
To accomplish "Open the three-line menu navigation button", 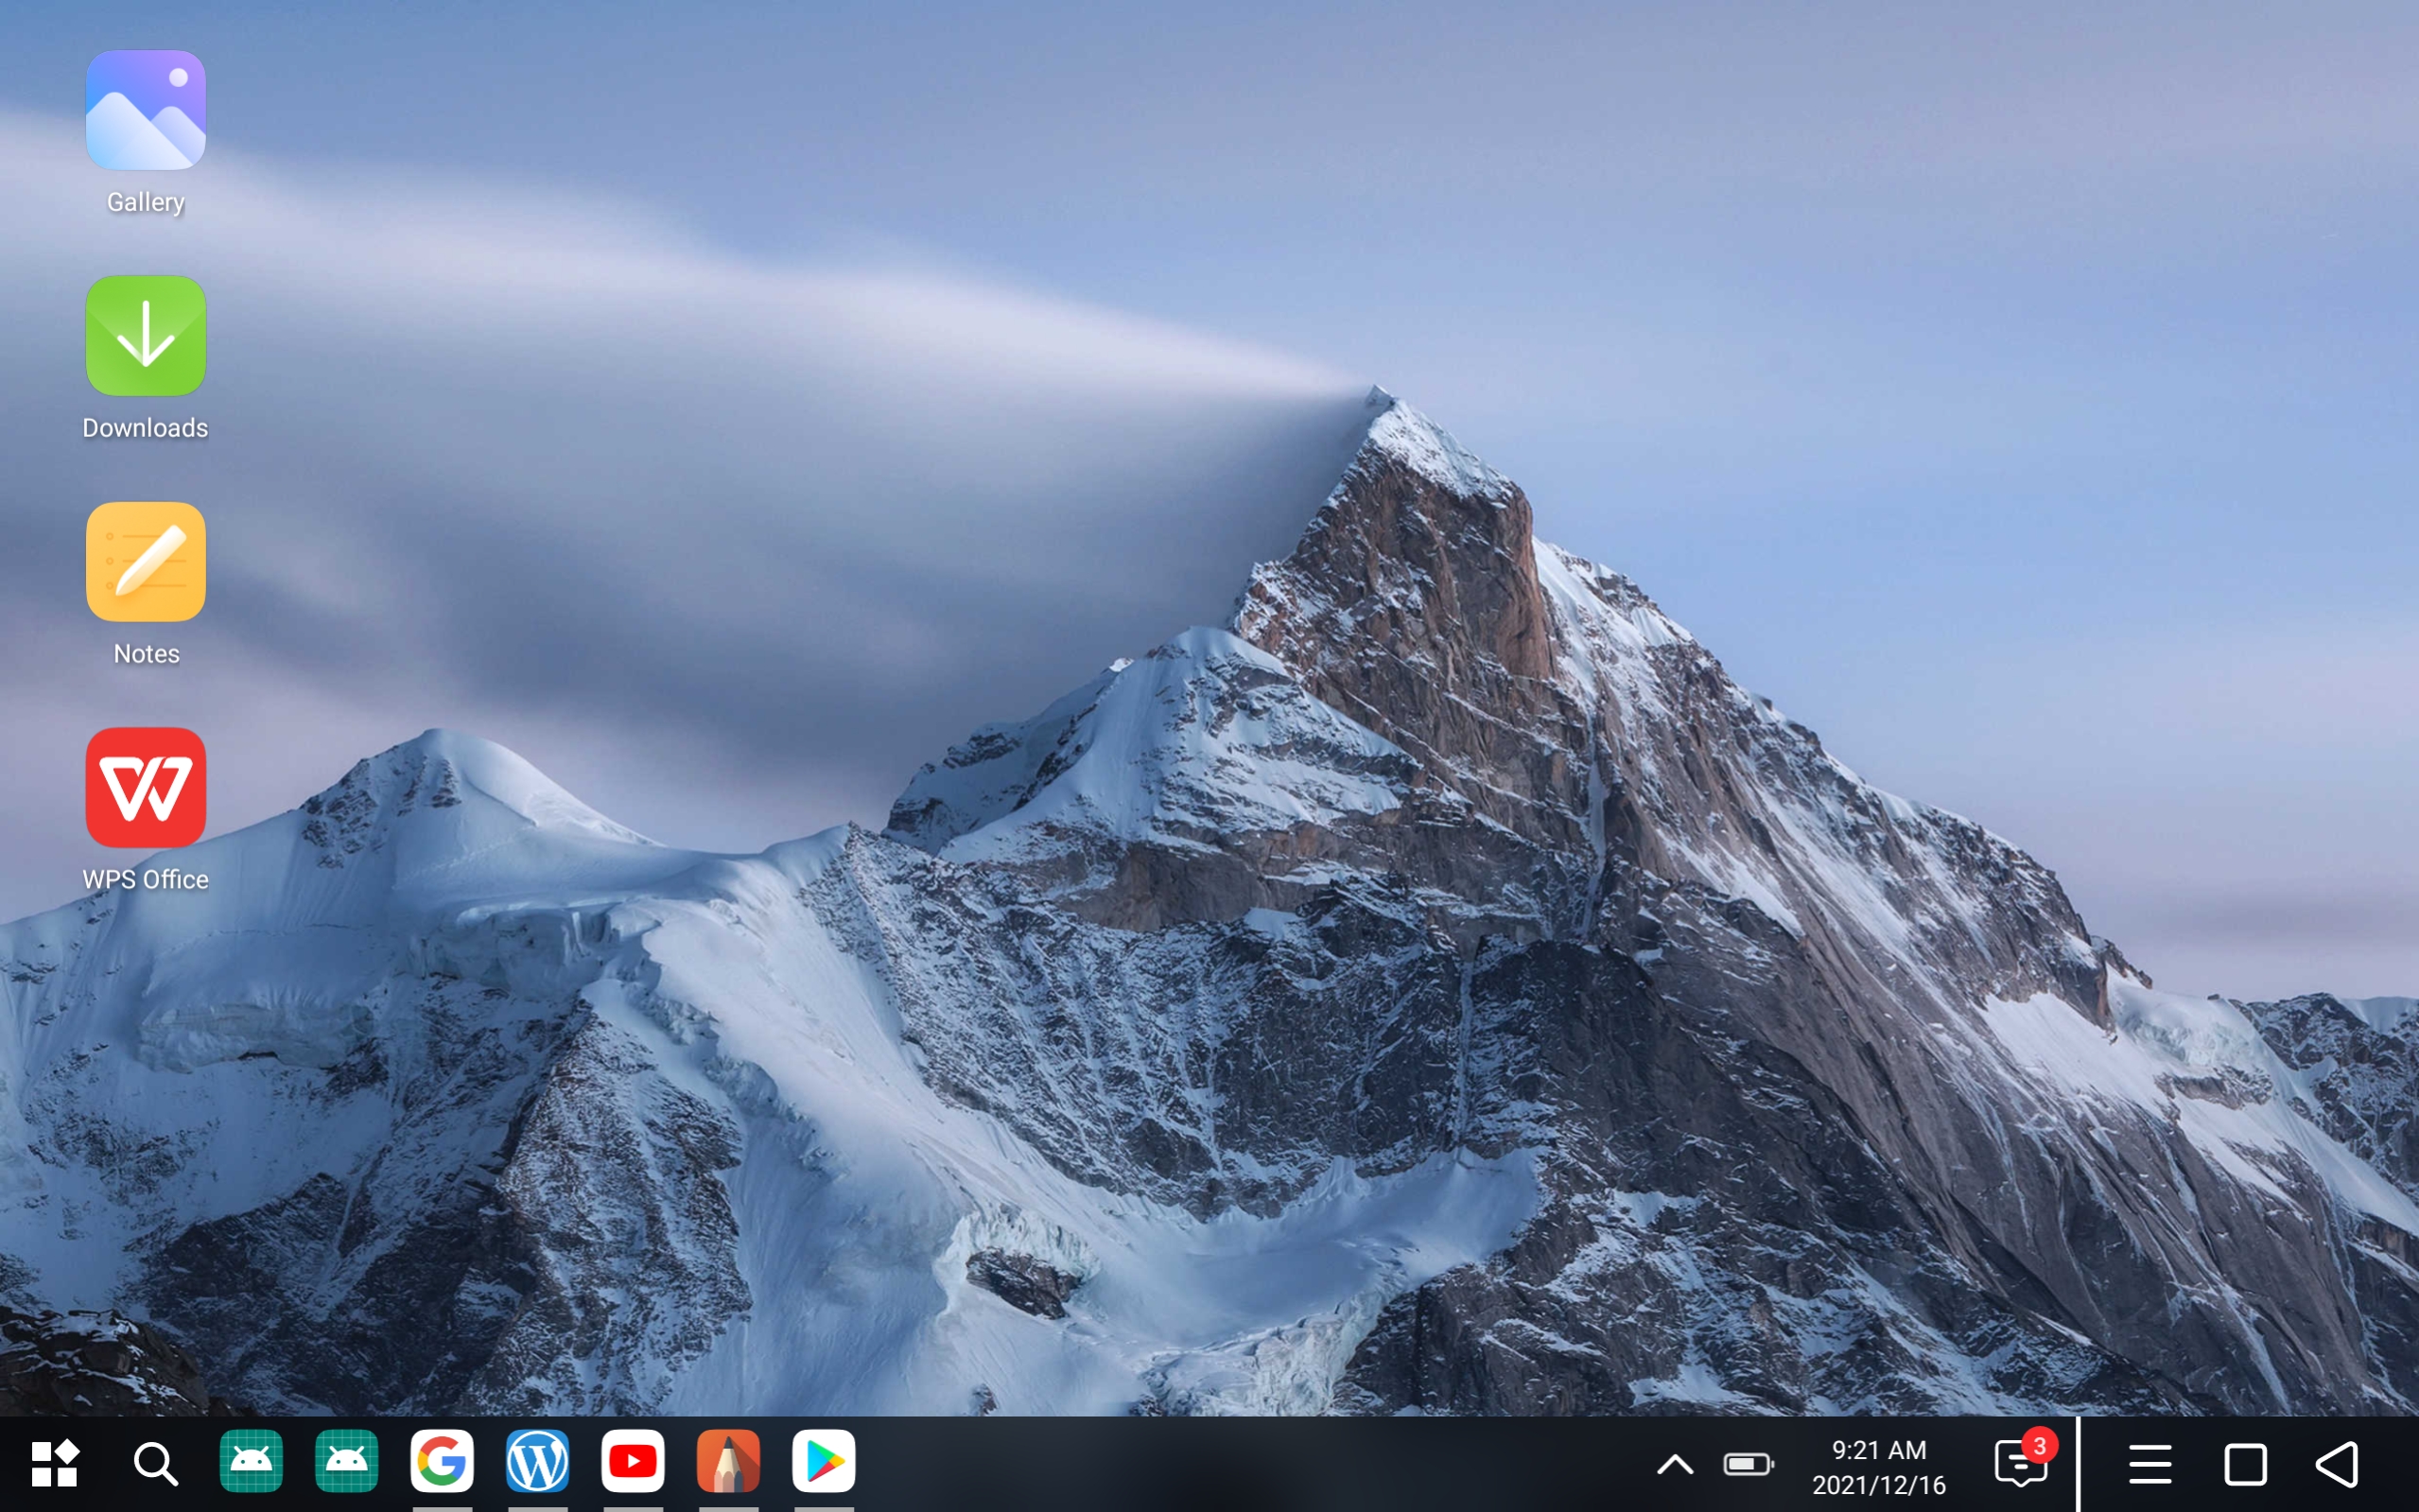I will coord(2149,1465).
